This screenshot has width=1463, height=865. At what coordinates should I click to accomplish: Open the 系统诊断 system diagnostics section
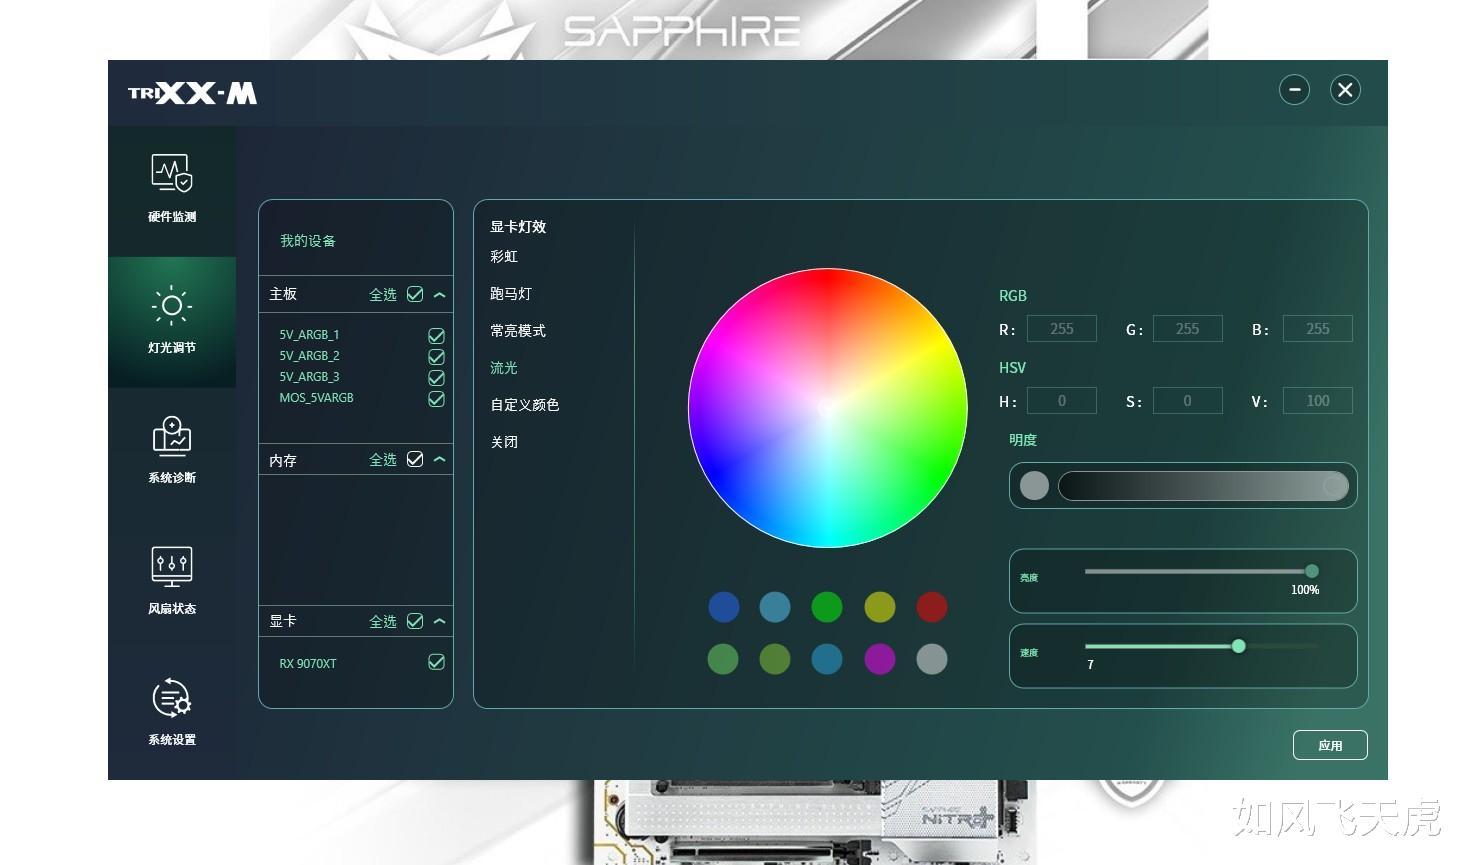[172, 451]
